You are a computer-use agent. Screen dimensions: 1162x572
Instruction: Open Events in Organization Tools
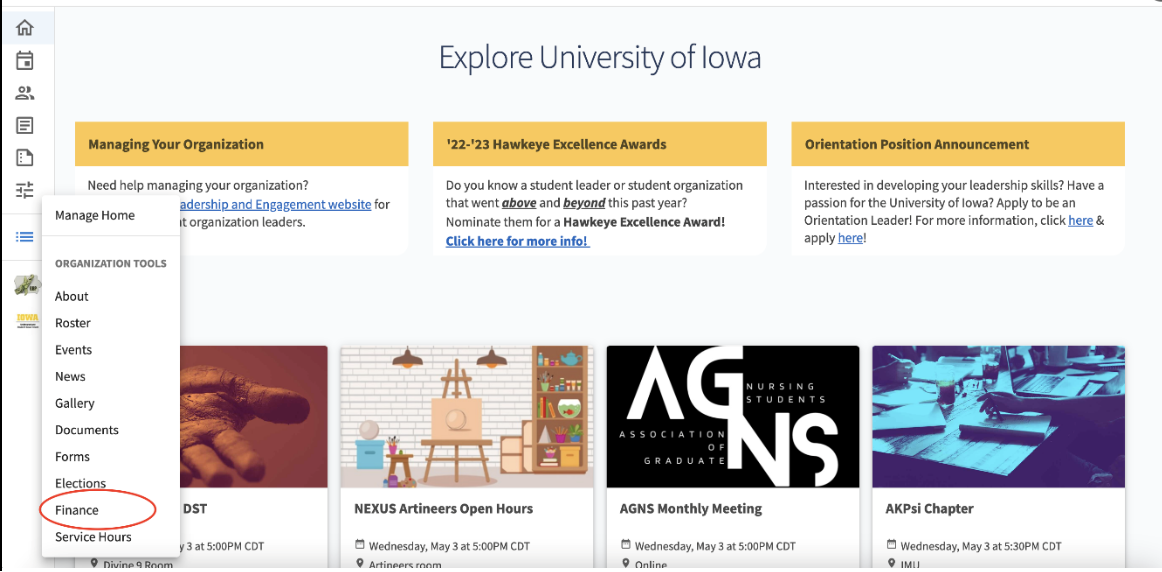[x=73, y=350]
